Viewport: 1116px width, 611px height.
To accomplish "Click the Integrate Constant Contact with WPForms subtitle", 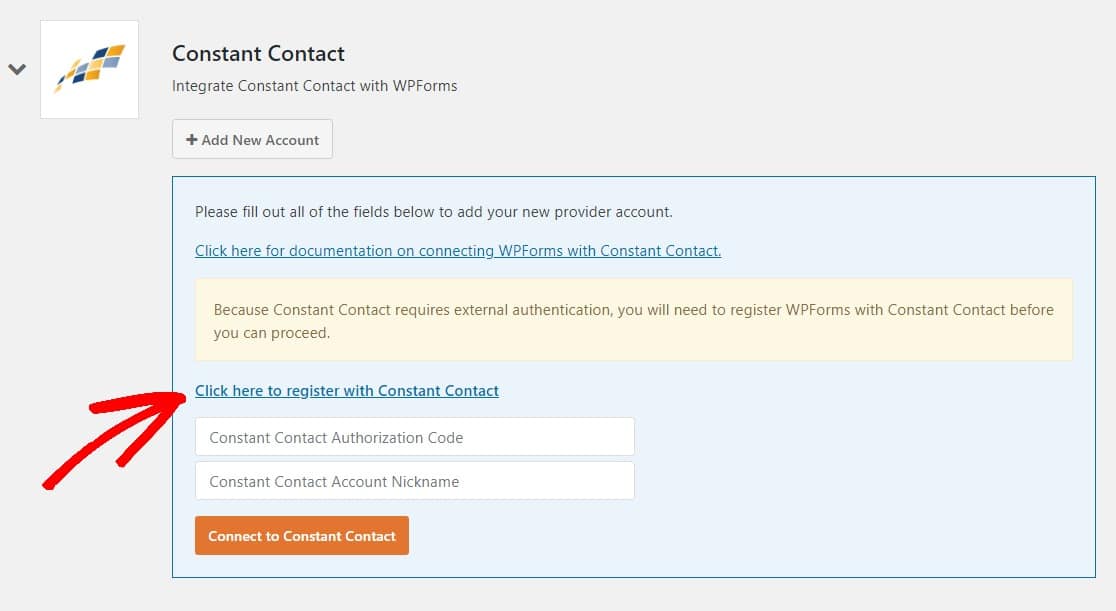I will click(315, 86).
